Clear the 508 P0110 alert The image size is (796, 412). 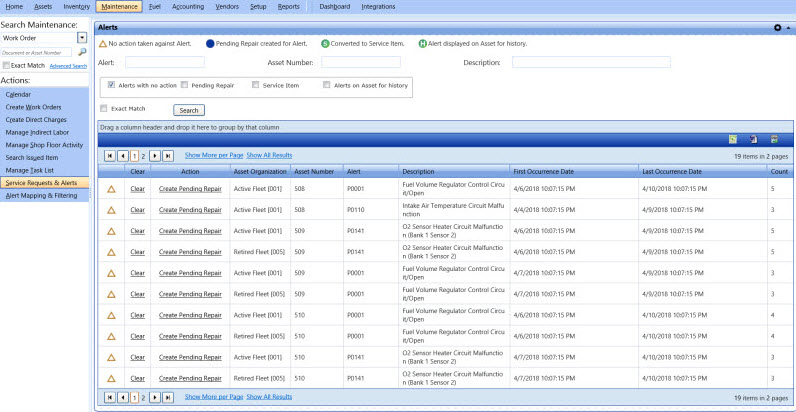[137, 210]
